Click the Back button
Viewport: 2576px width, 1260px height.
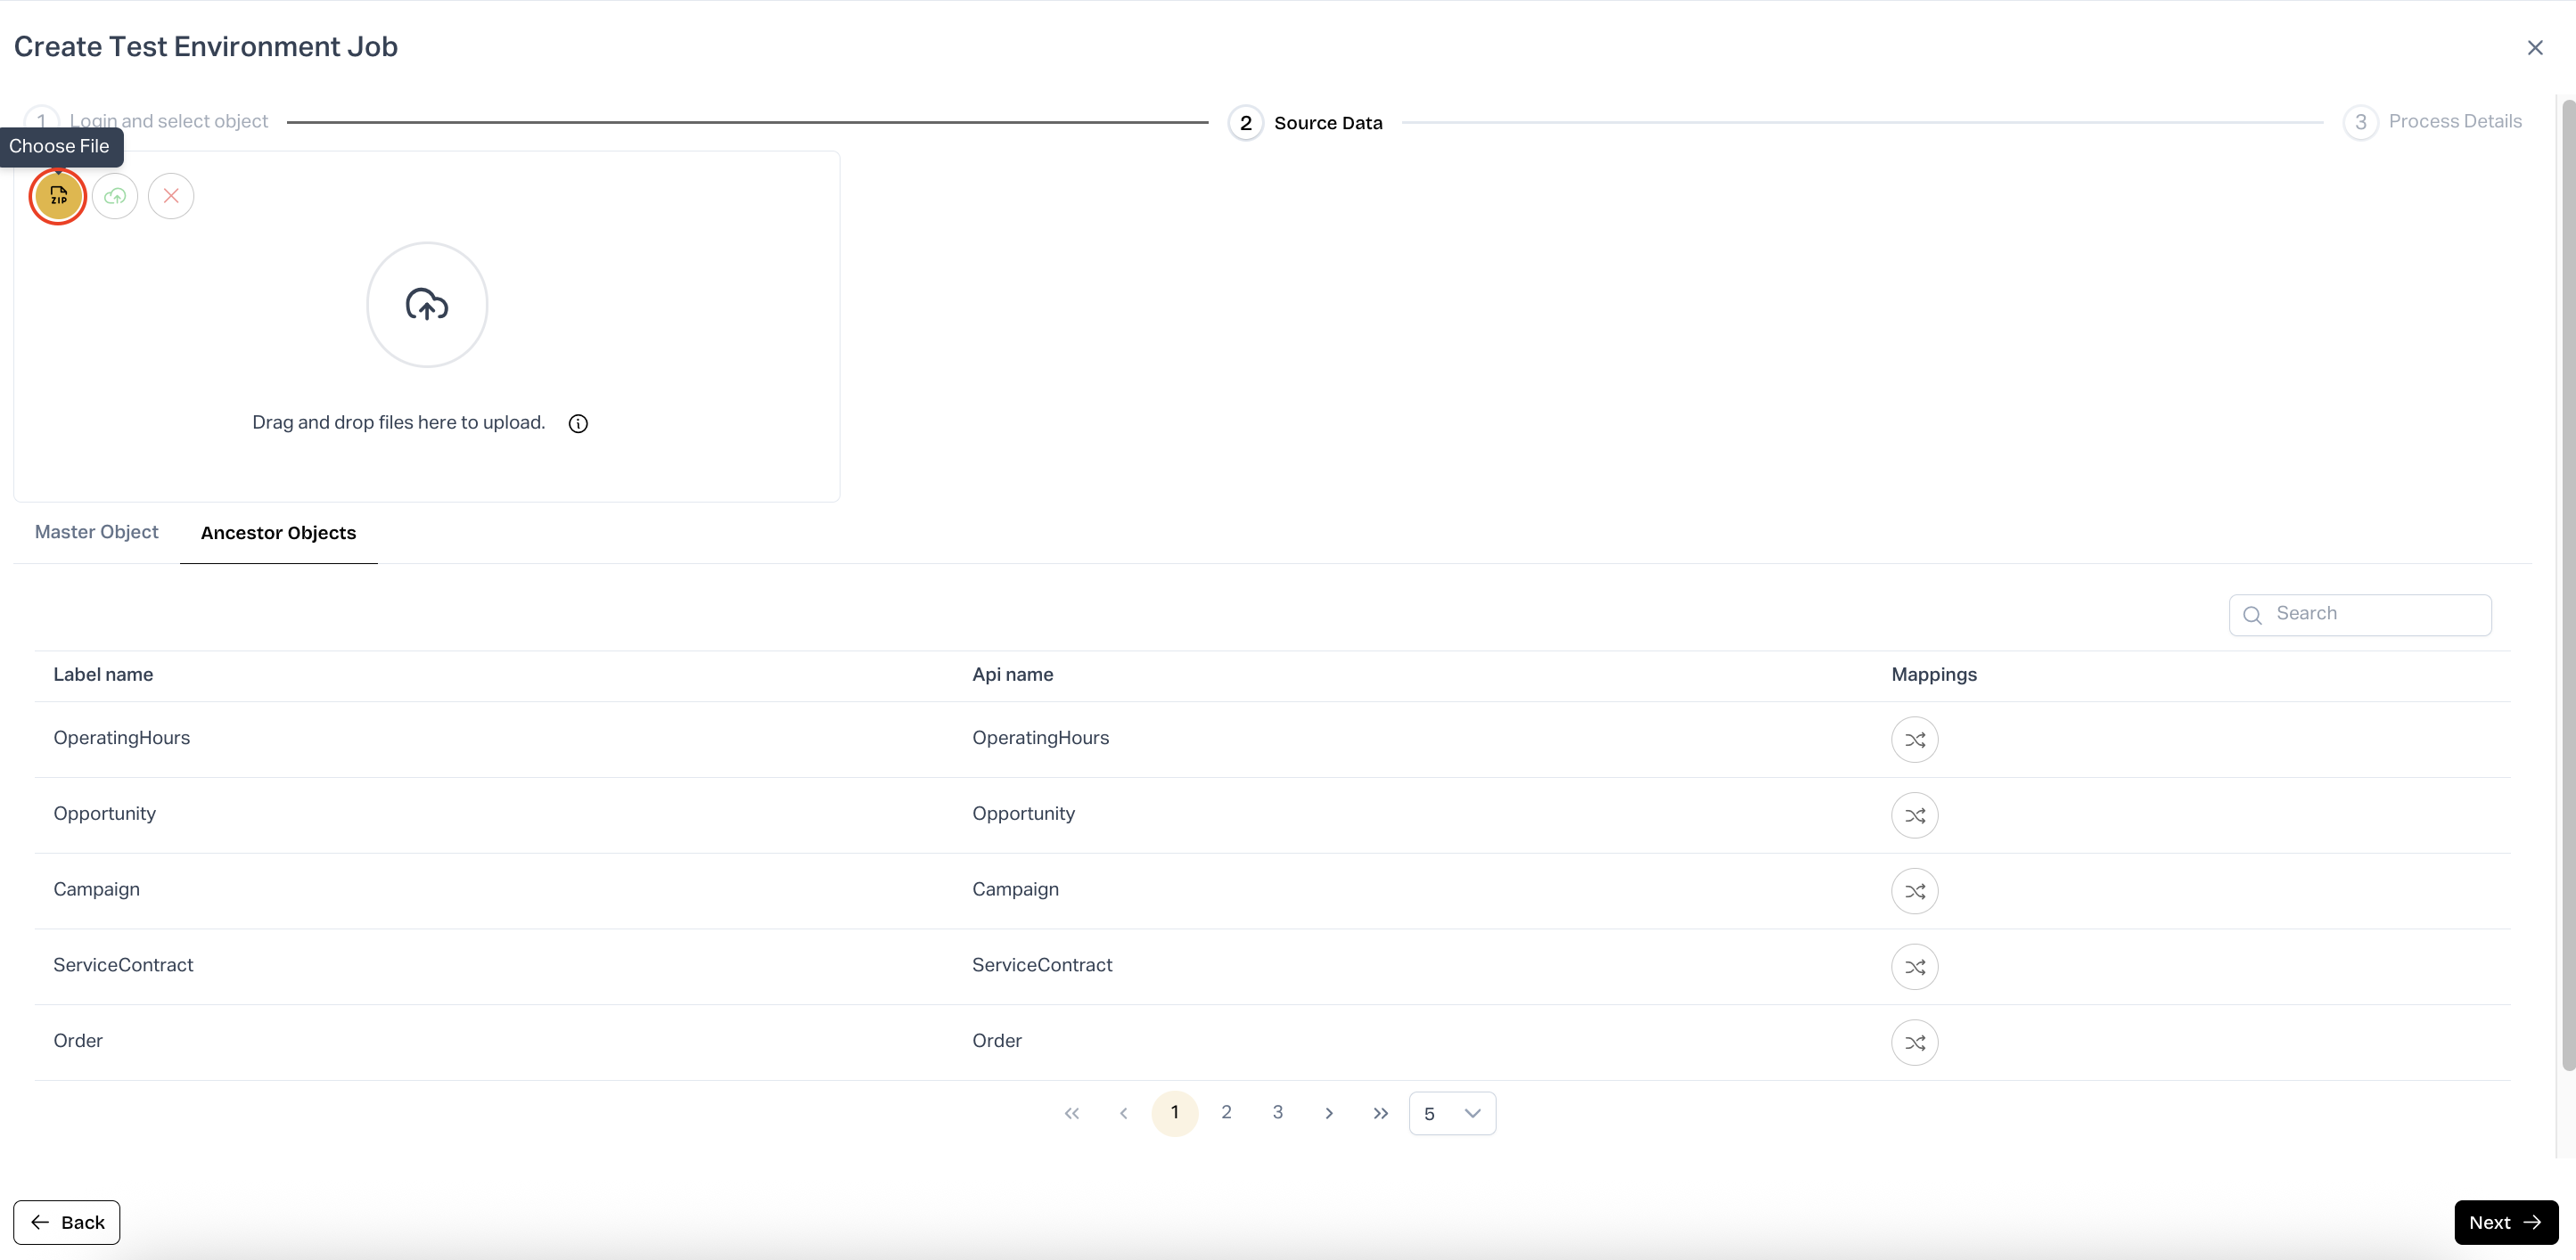tap(67, 1222)
